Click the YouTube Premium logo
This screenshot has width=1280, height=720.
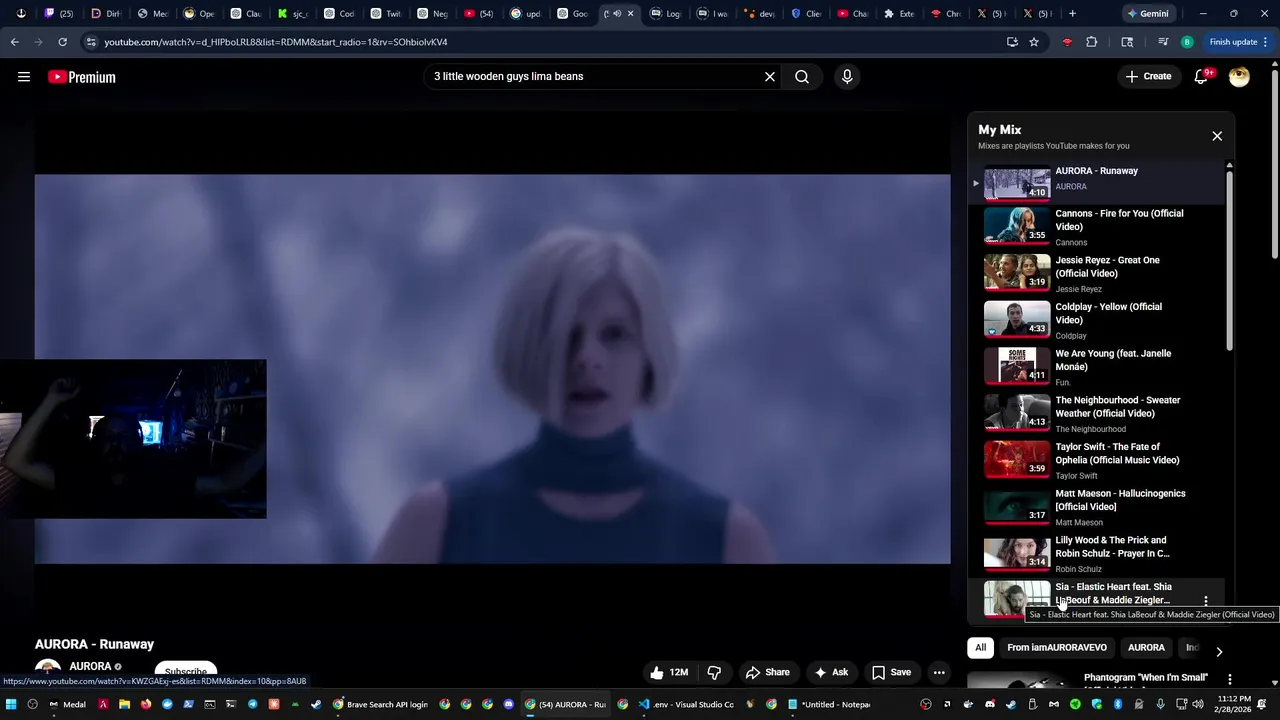pos(82,77)
